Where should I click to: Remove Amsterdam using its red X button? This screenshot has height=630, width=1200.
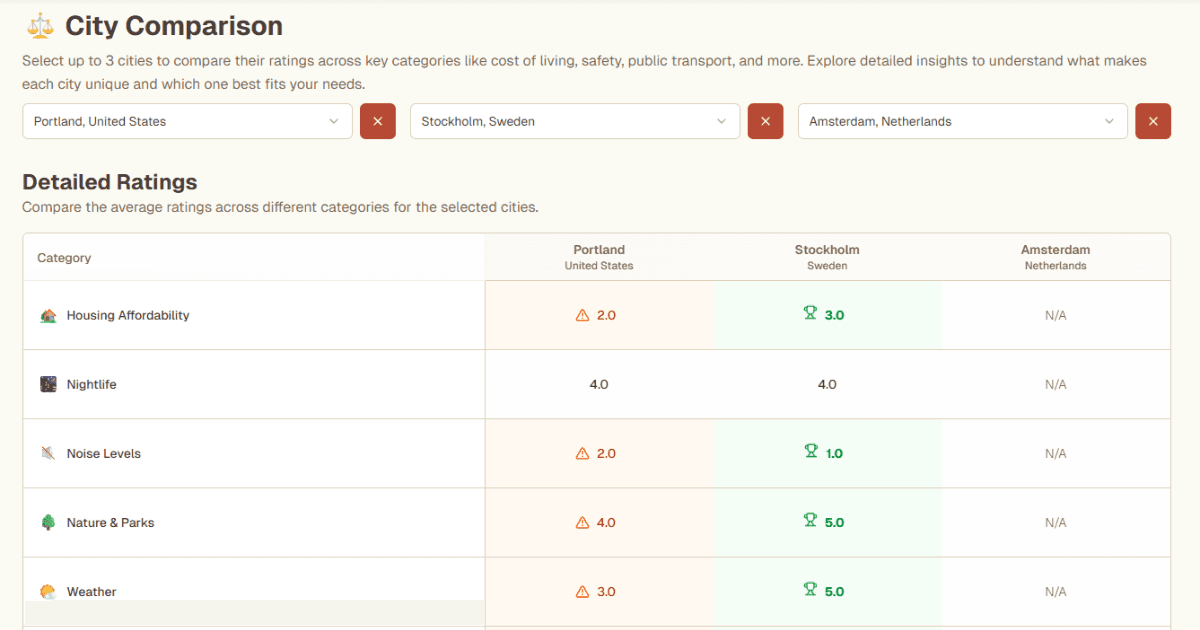pos(1153,121)
